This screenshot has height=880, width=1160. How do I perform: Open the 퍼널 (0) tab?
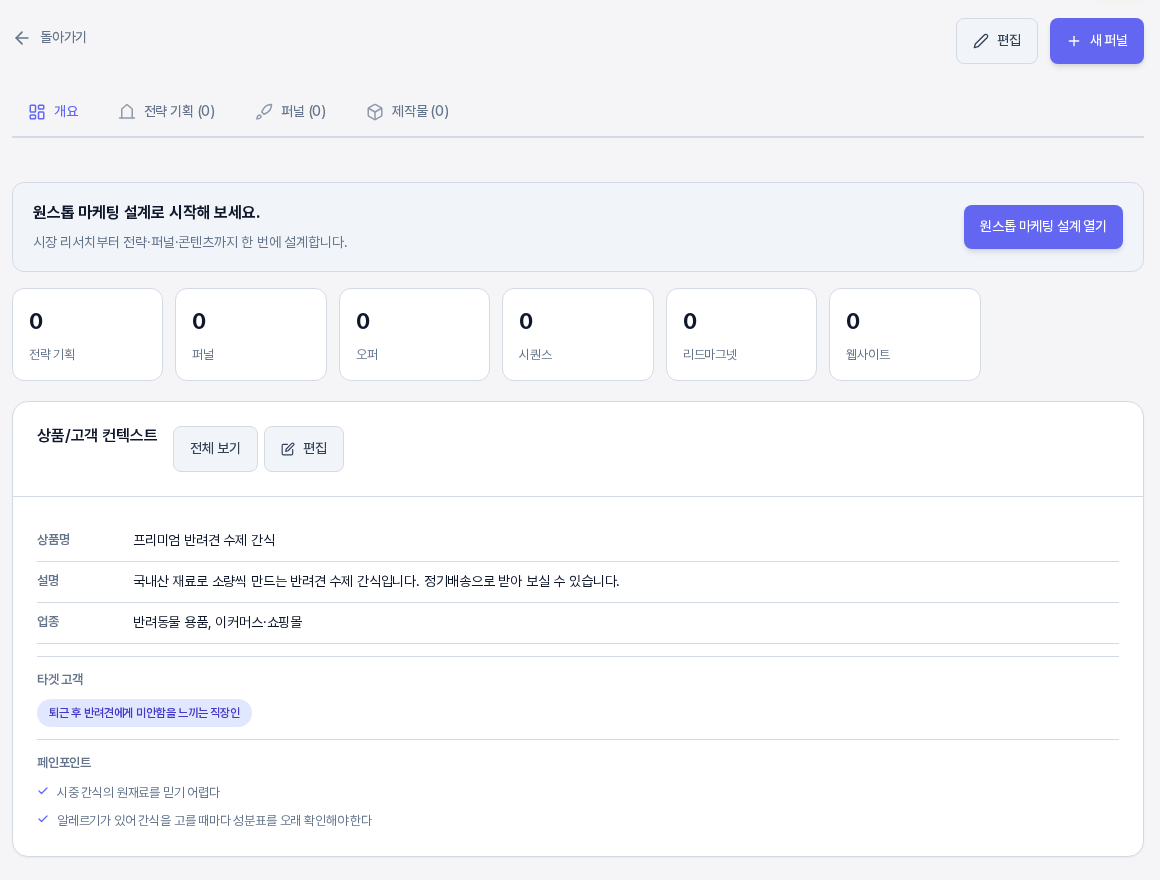click(x=291, y=112)
